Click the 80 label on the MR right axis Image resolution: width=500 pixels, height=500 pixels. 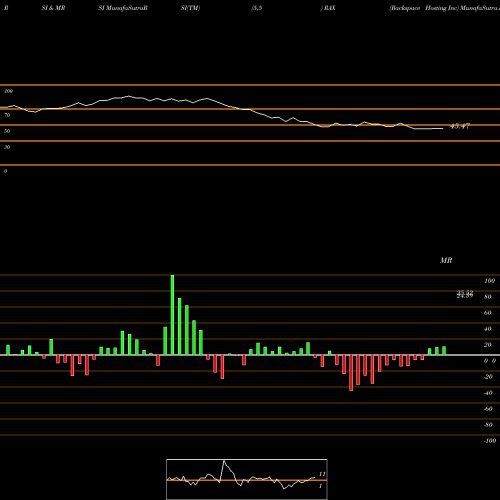click(x=488, y=297)
